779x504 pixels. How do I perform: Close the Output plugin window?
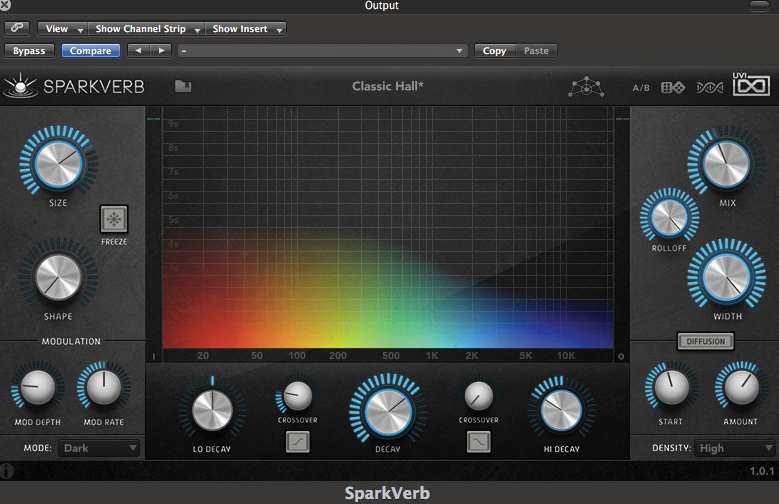point(5,5)
